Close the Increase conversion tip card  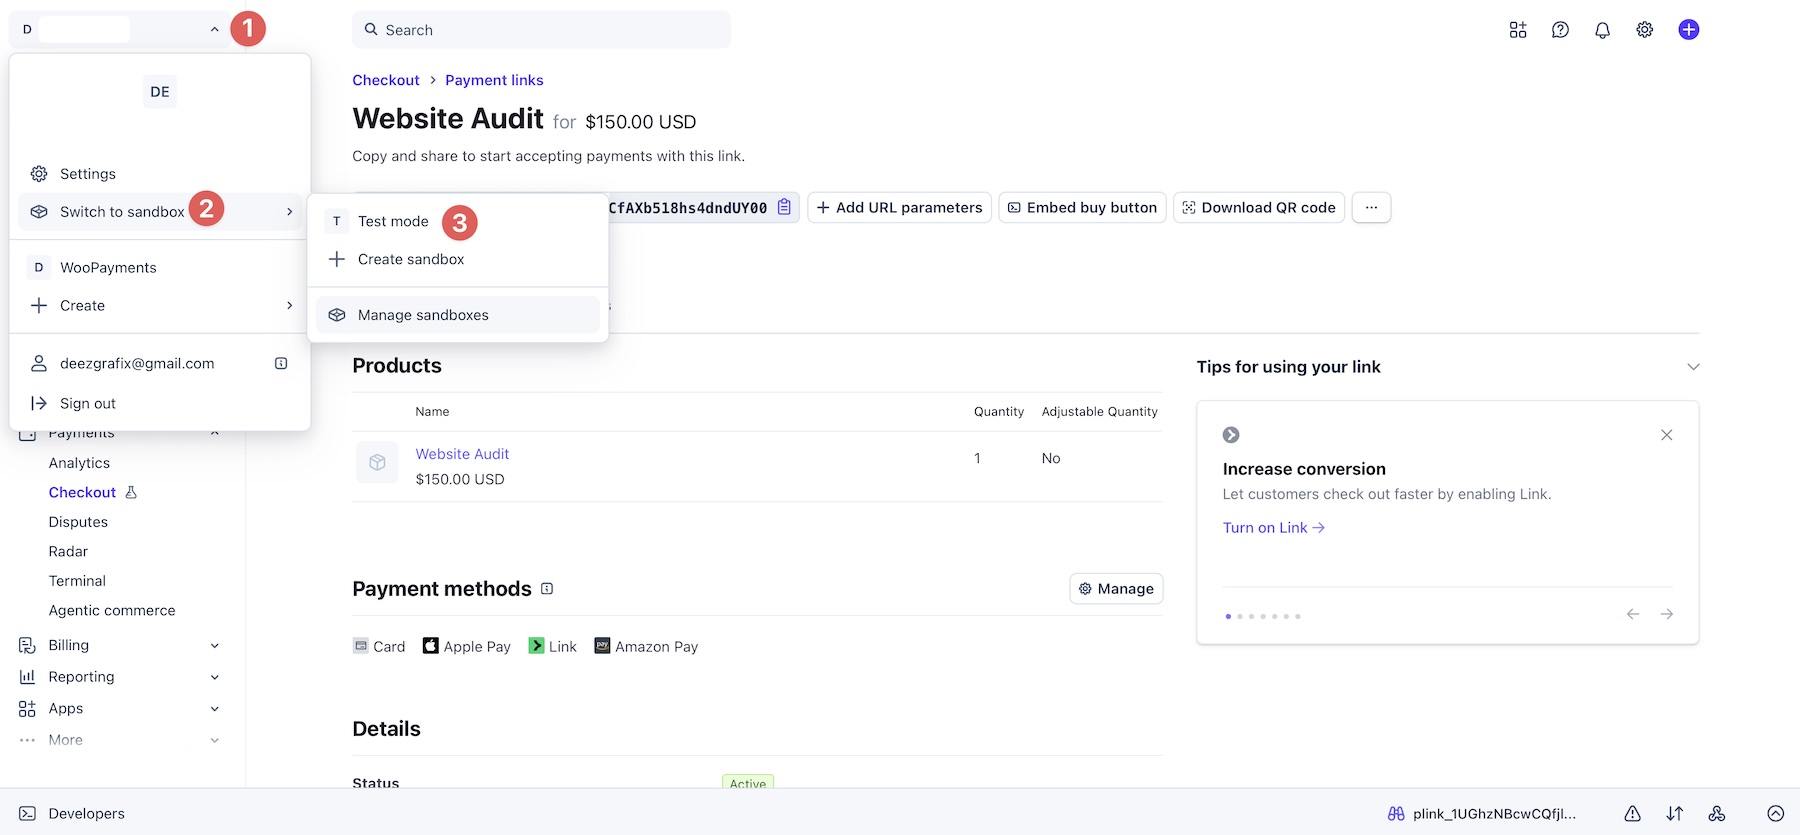(x=1667, y=435)
